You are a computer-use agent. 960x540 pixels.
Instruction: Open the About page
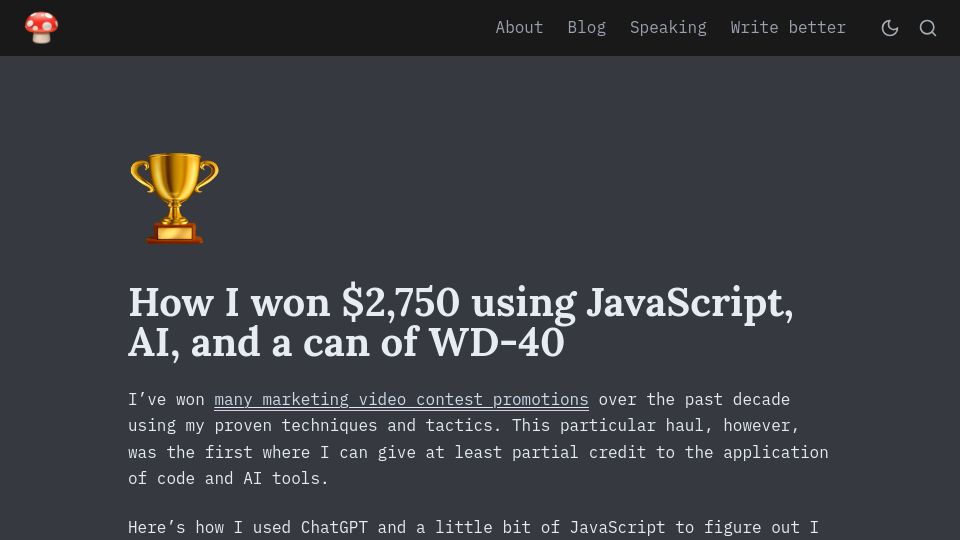pos(519,28)
